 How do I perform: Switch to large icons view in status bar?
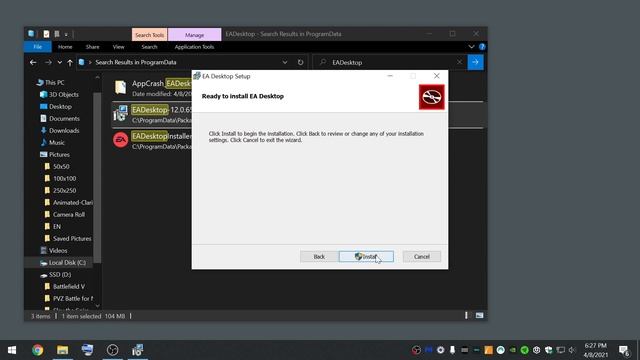coord(480,316)
